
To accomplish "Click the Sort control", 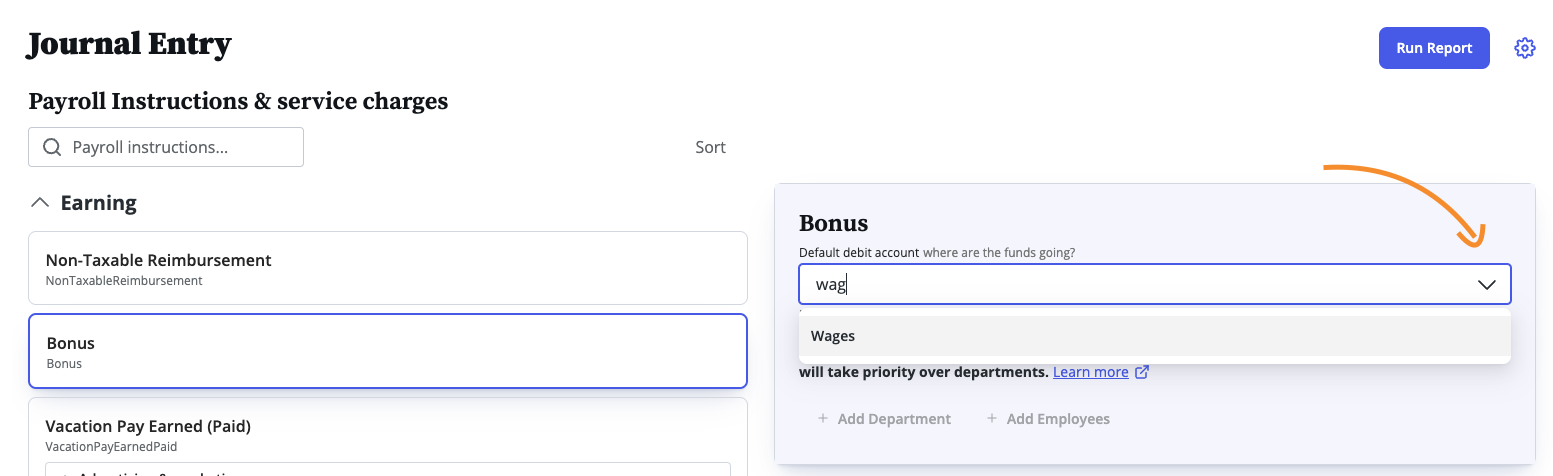I will (710, 147).
